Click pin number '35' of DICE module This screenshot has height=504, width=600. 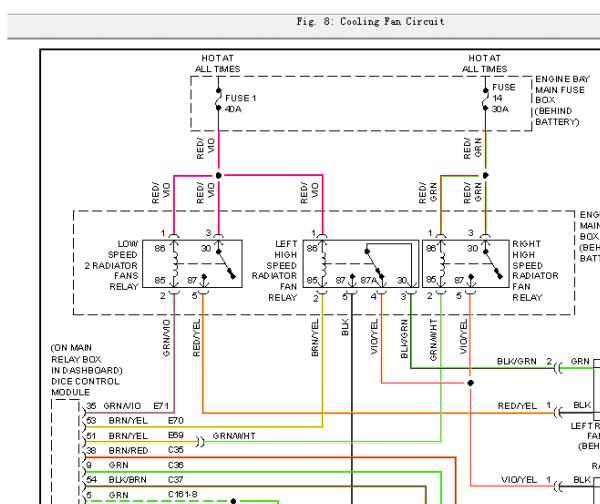coord(91,406)
